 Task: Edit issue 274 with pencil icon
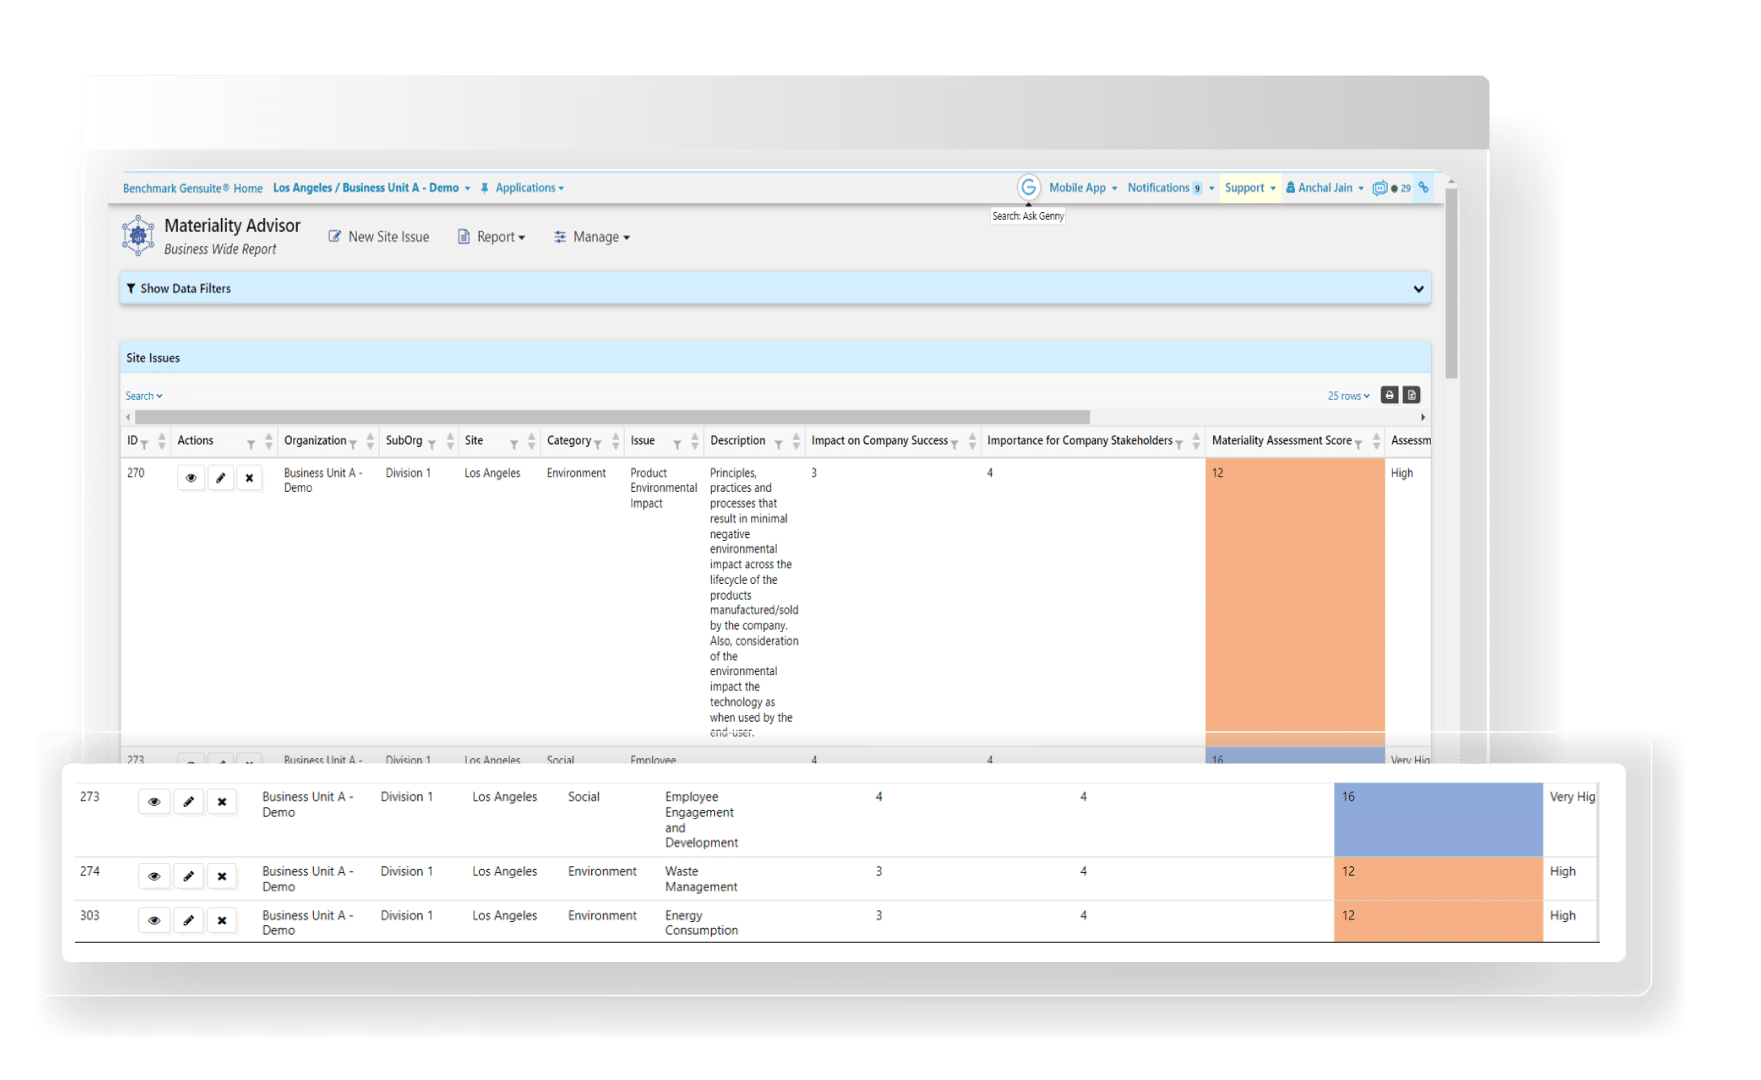point(188,876)
